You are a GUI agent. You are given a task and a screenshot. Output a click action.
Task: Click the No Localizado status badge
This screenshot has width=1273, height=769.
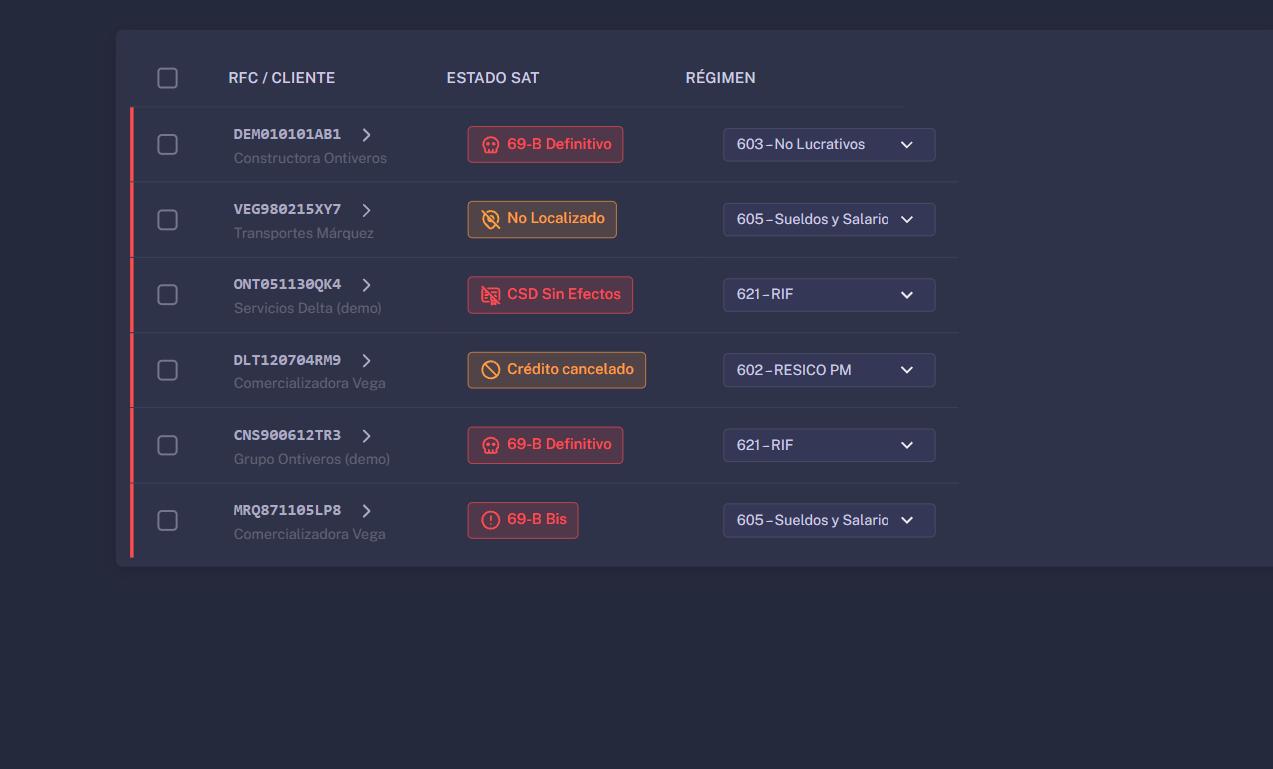(x=542, y=219)
